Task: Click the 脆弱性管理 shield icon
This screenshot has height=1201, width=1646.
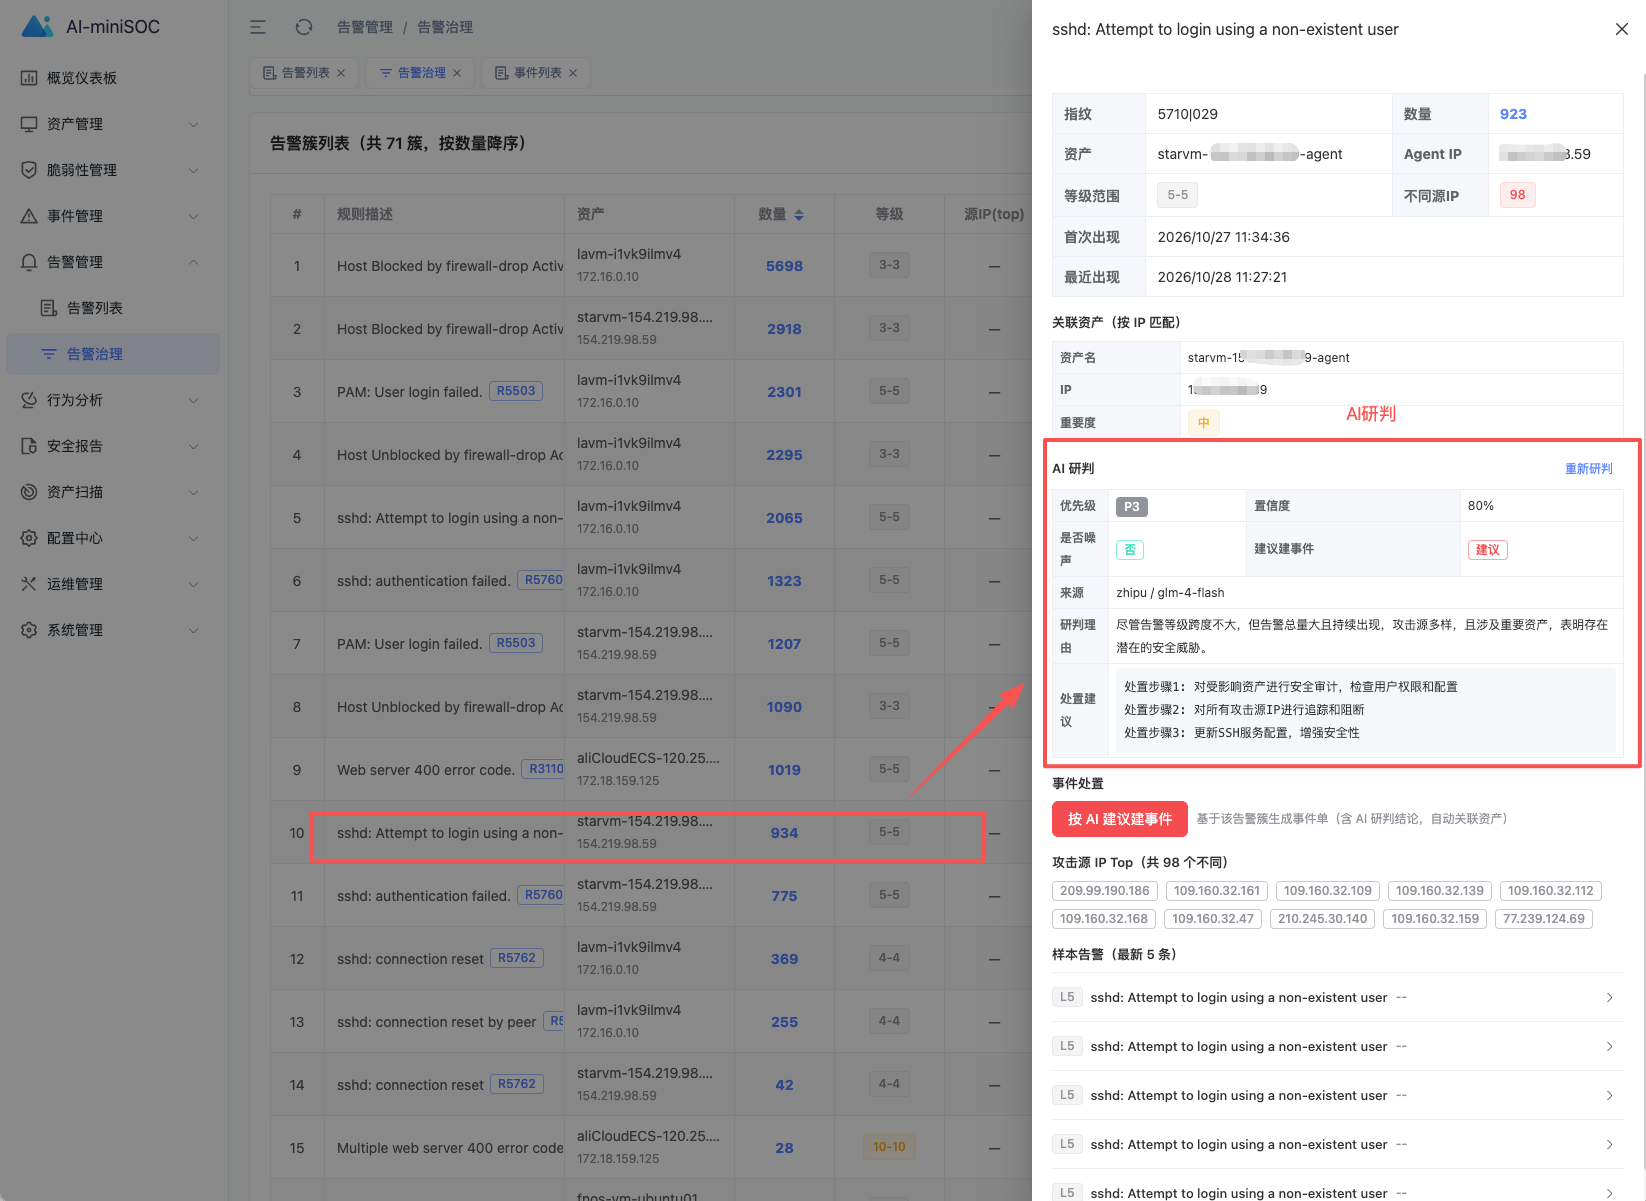Action: pyautogui.click(x=29, y=170)
